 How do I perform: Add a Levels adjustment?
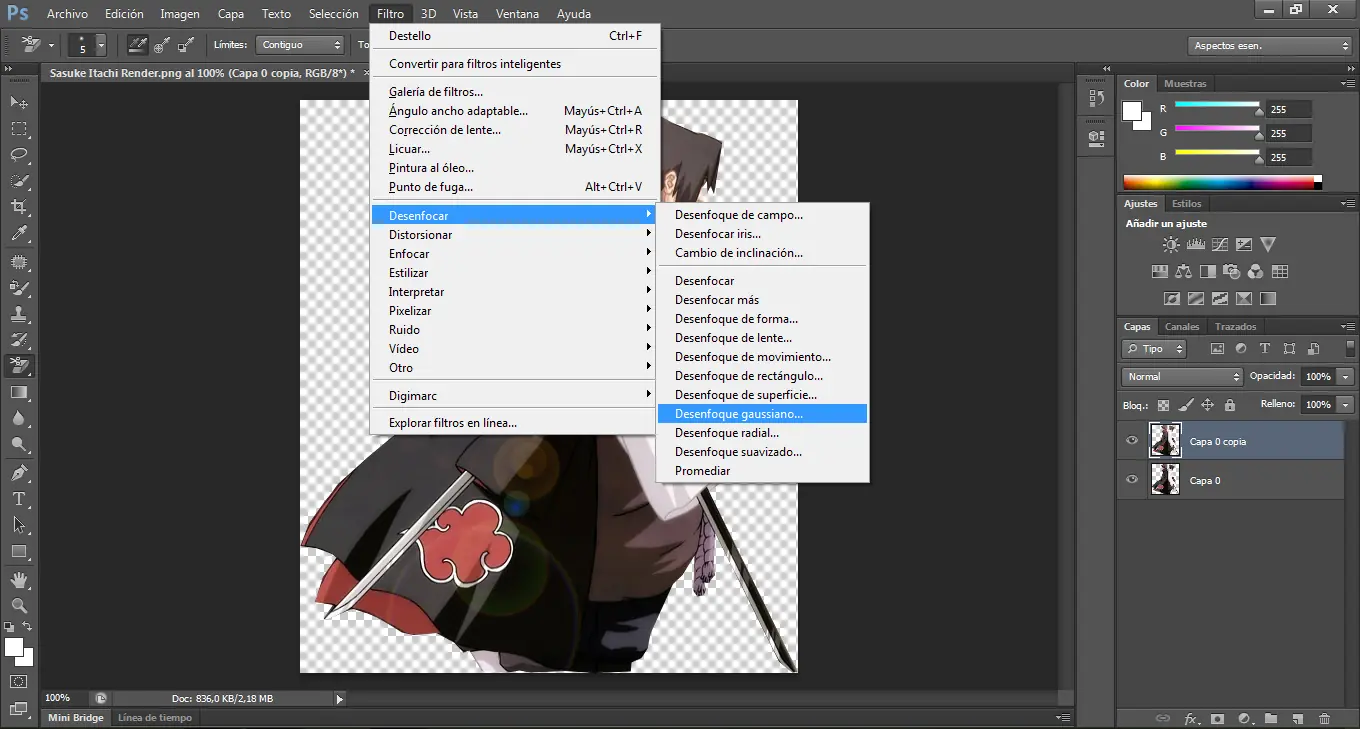click(x=1196, y=244)
